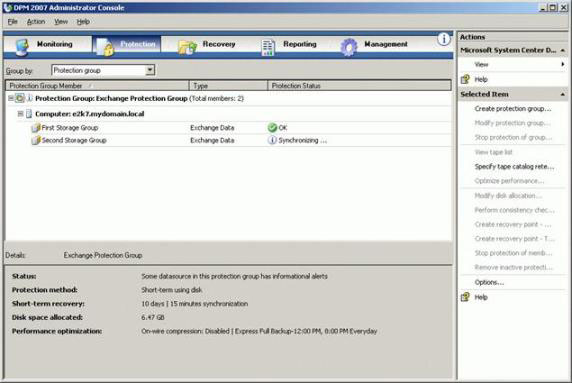
Task: Click Create protection group action
Action: coord(513,109)
